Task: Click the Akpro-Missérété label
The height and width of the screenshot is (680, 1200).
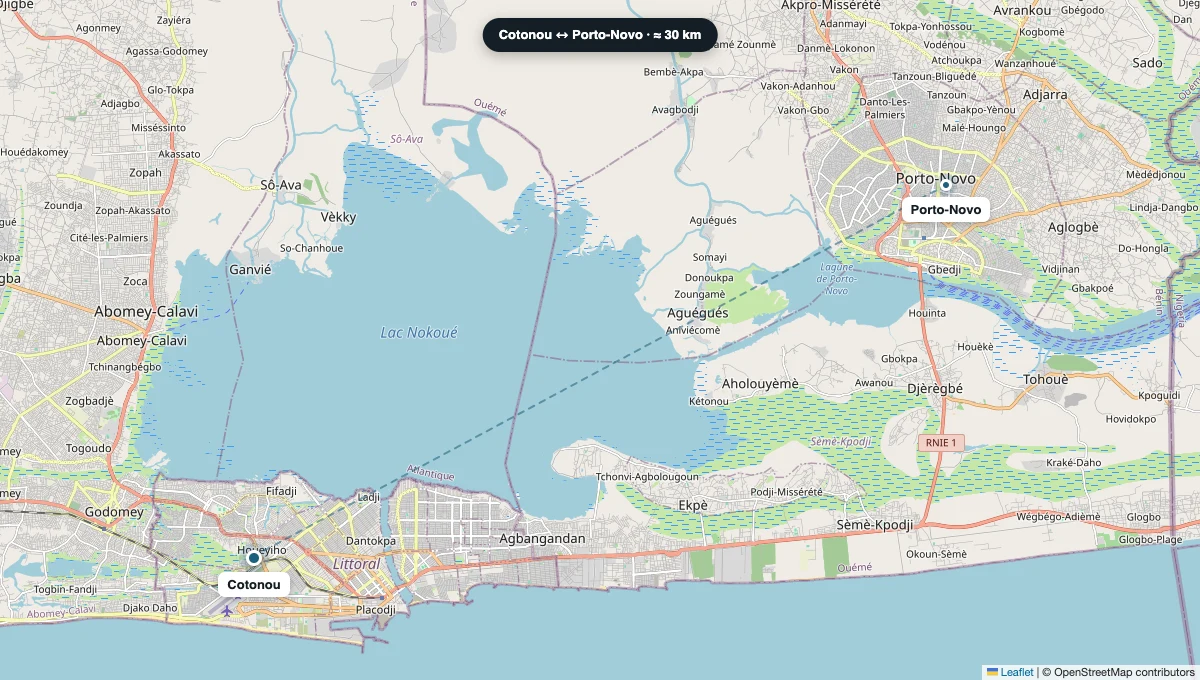Action: (x=831, y=5)
